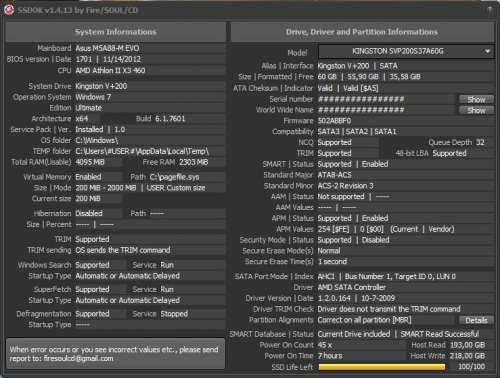This screenshot has width=500, height=378.
Task: Click the System Informations header
Action: 115,32
